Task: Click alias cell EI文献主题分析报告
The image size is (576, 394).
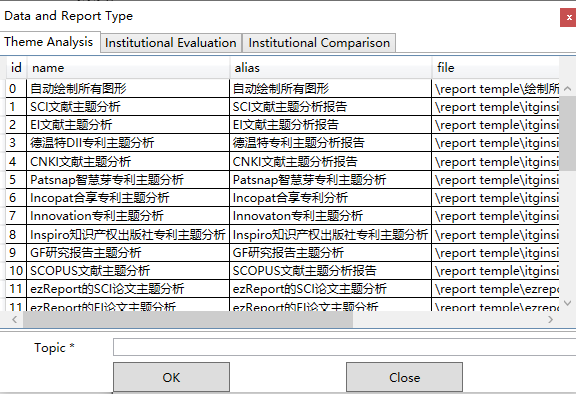Action: point(331,124)
